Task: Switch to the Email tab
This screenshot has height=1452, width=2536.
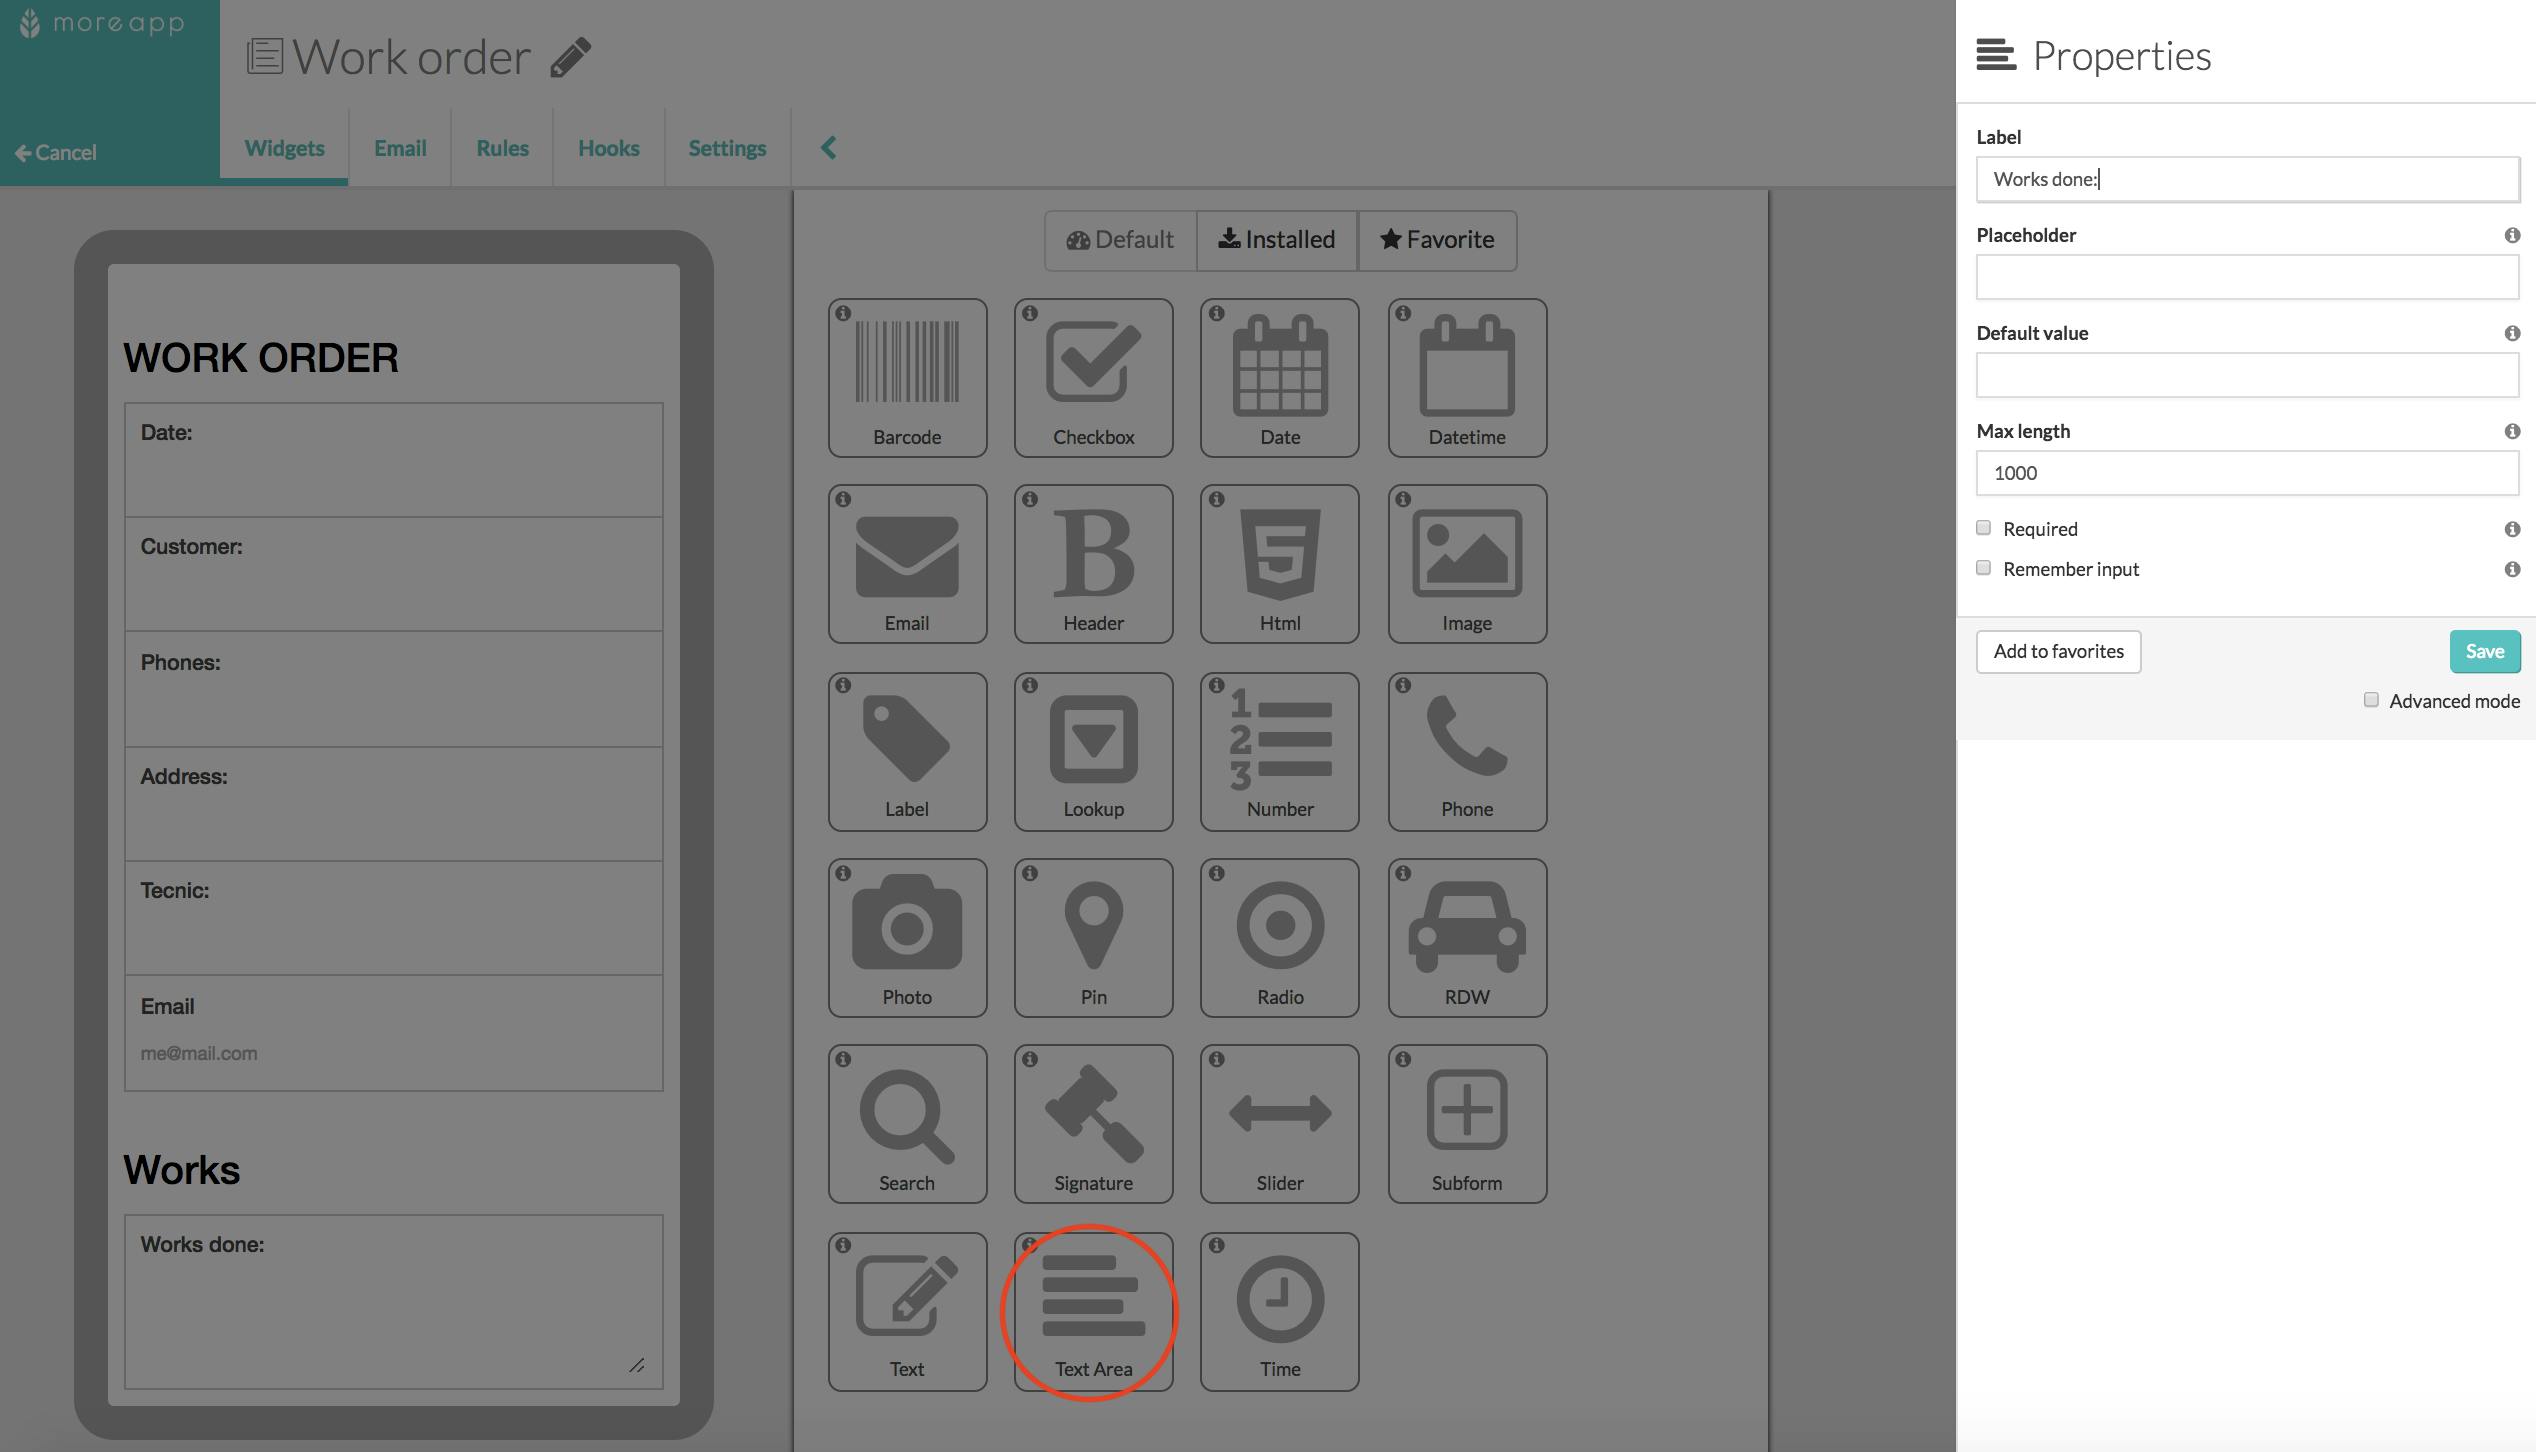Action: click(401, 146)
